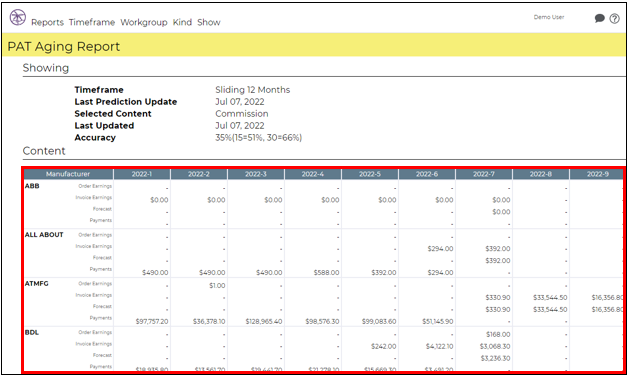Select the ABB manufacturer row label
This screenshot has width=629, height=378.
[x=32, y=186]
